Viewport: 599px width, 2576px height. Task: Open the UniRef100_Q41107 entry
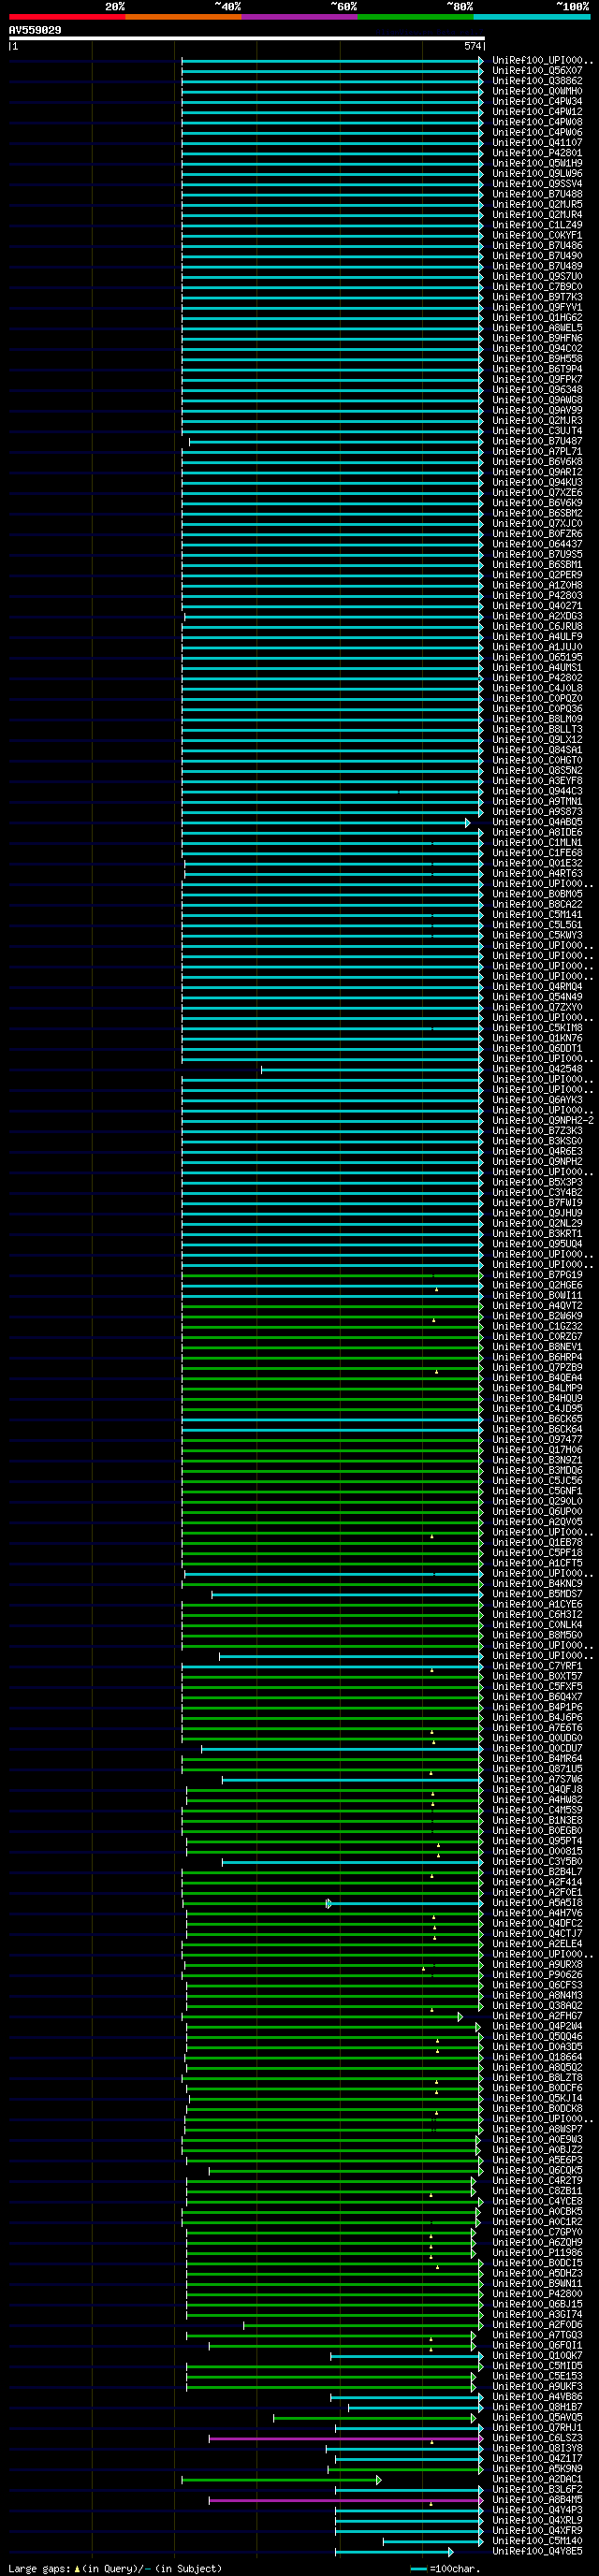[x=537, y=143]
